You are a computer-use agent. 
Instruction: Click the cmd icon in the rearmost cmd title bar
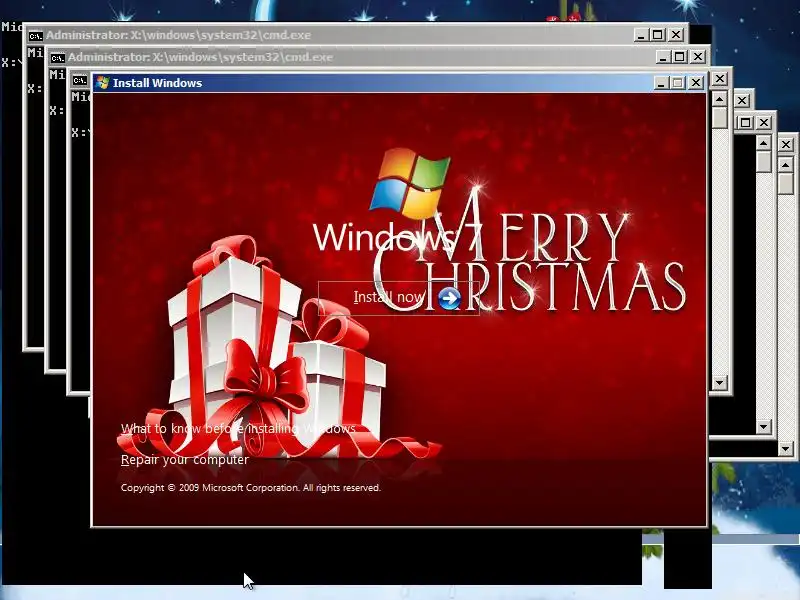[35, 36]
